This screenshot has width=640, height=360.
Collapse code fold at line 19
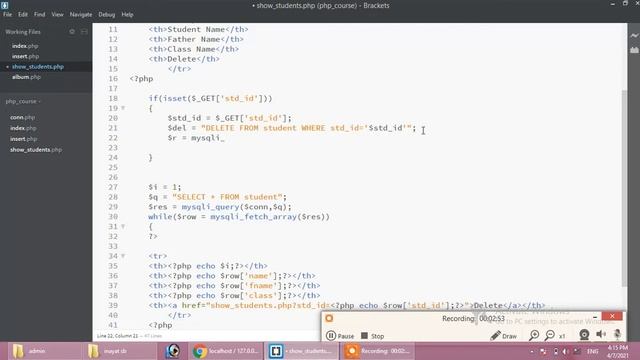123,108
